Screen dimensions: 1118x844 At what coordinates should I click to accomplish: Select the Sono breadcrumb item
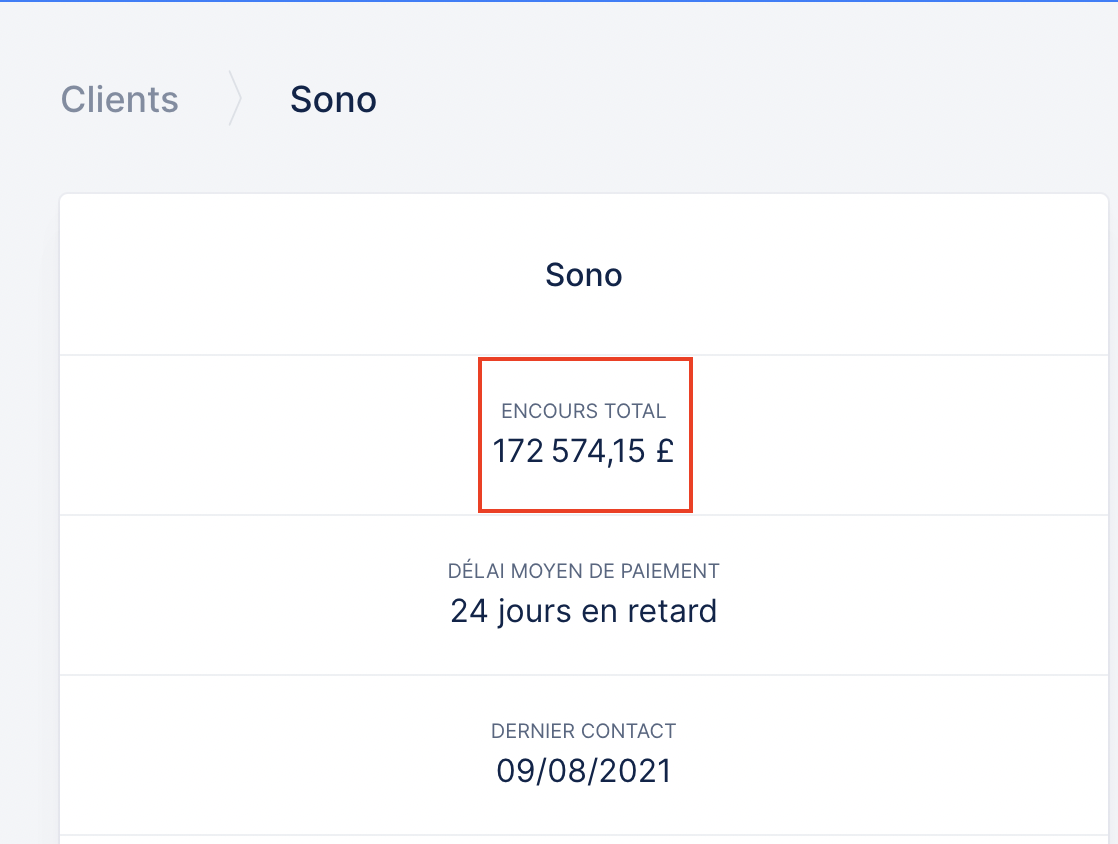333,100
